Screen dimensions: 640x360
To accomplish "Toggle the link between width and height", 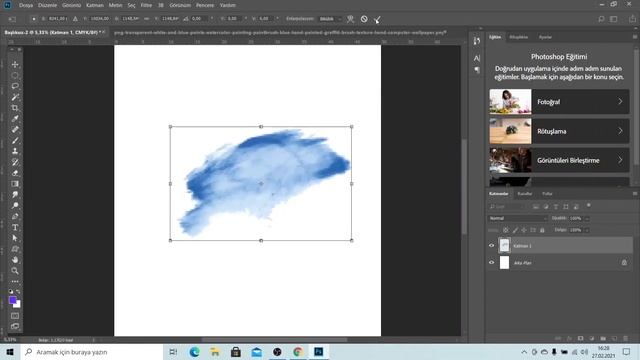I will (x=146, y=19).
